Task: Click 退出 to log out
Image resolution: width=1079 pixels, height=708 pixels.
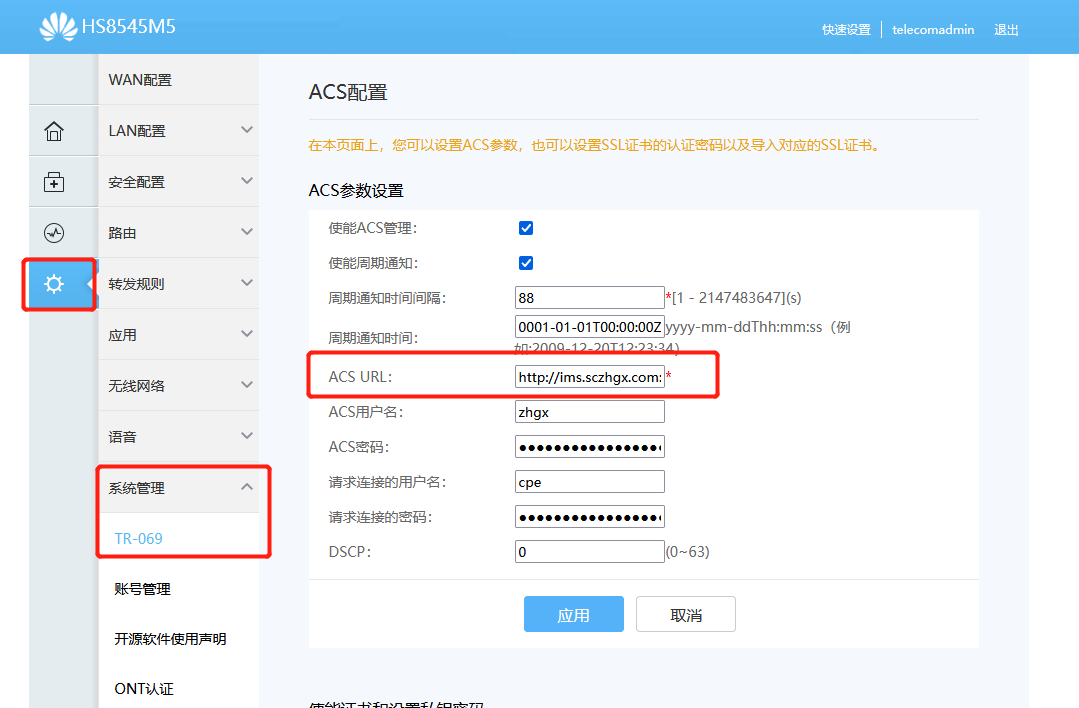Action: click(x=1006, y=30)
